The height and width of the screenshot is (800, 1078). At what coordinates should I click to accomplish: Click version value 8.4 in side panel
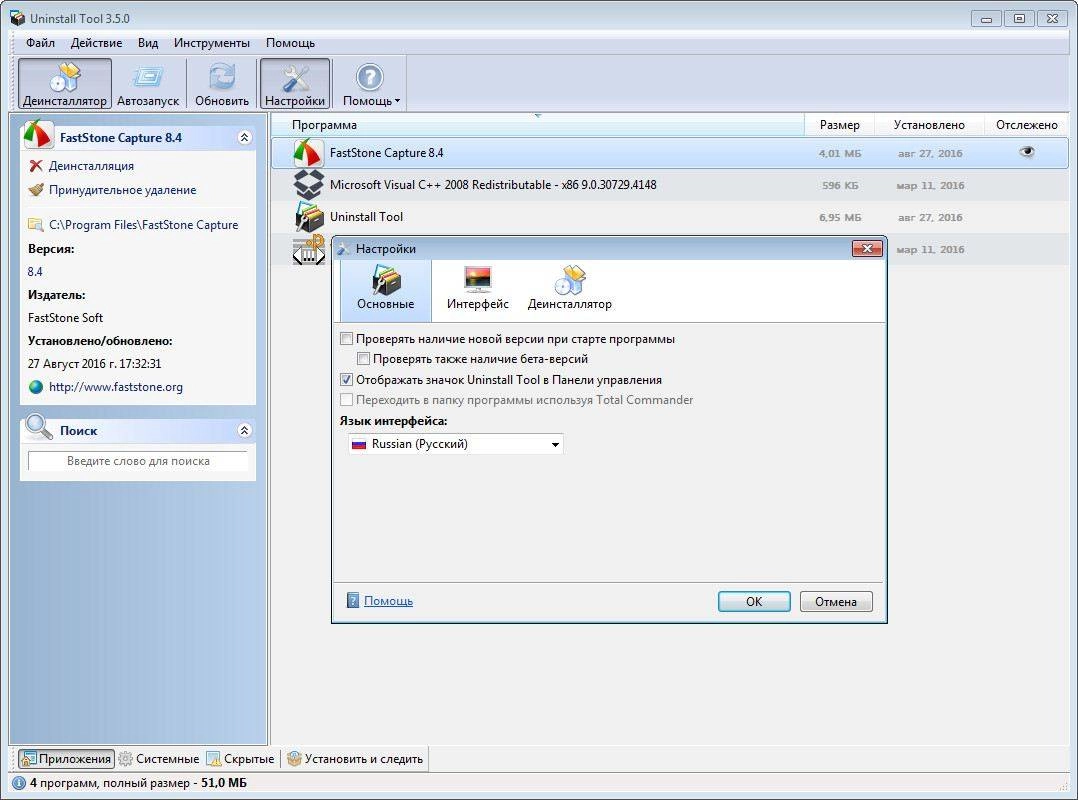tap(35, 271)
